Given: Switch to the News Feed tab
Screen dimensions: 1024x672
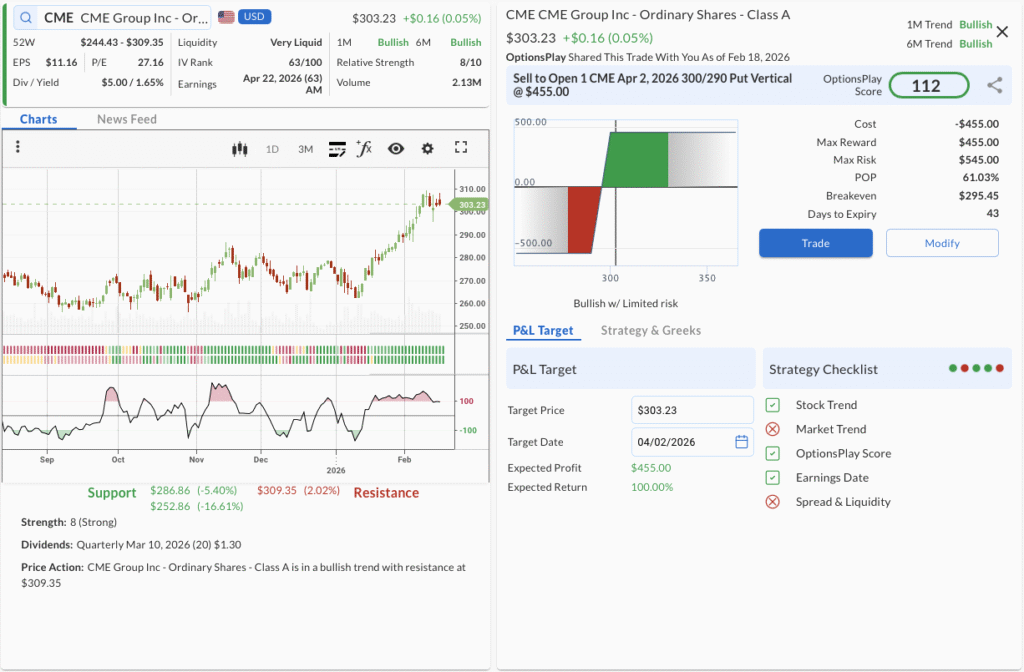Looking at the screenshot, I should pyautogui.click(x=127, y=119).
